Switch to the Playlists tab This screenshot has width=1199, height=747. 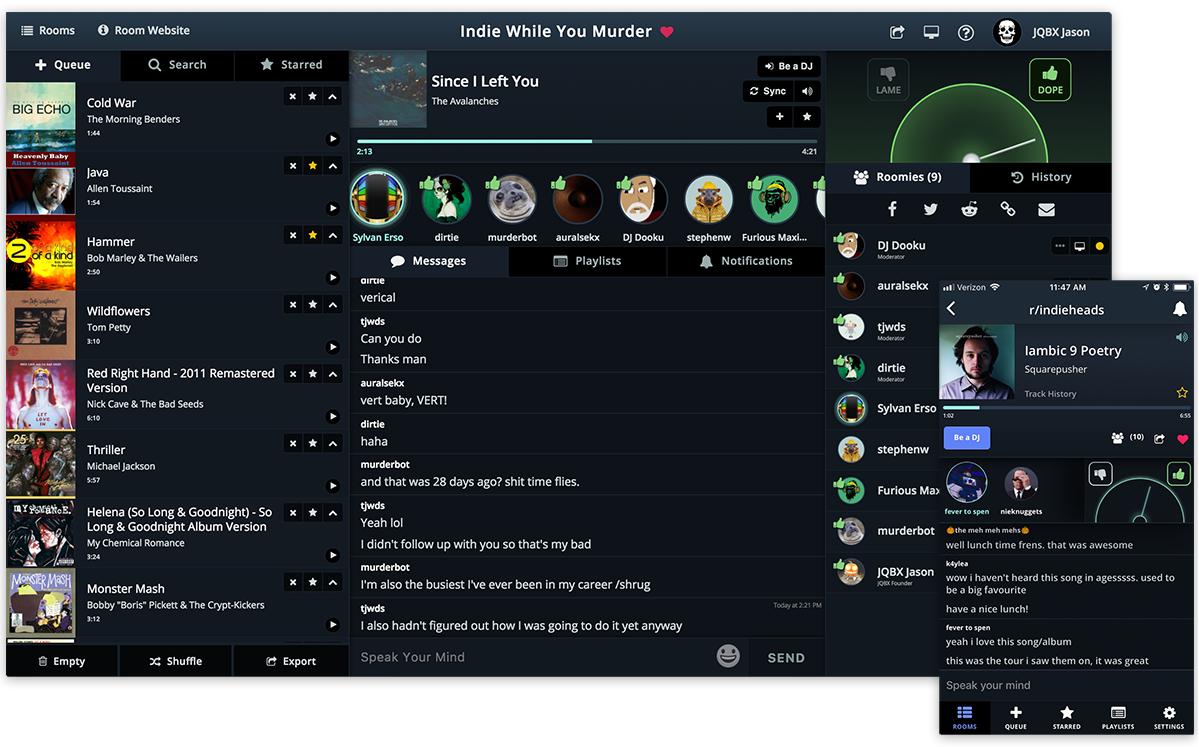[x=587, y=261]
